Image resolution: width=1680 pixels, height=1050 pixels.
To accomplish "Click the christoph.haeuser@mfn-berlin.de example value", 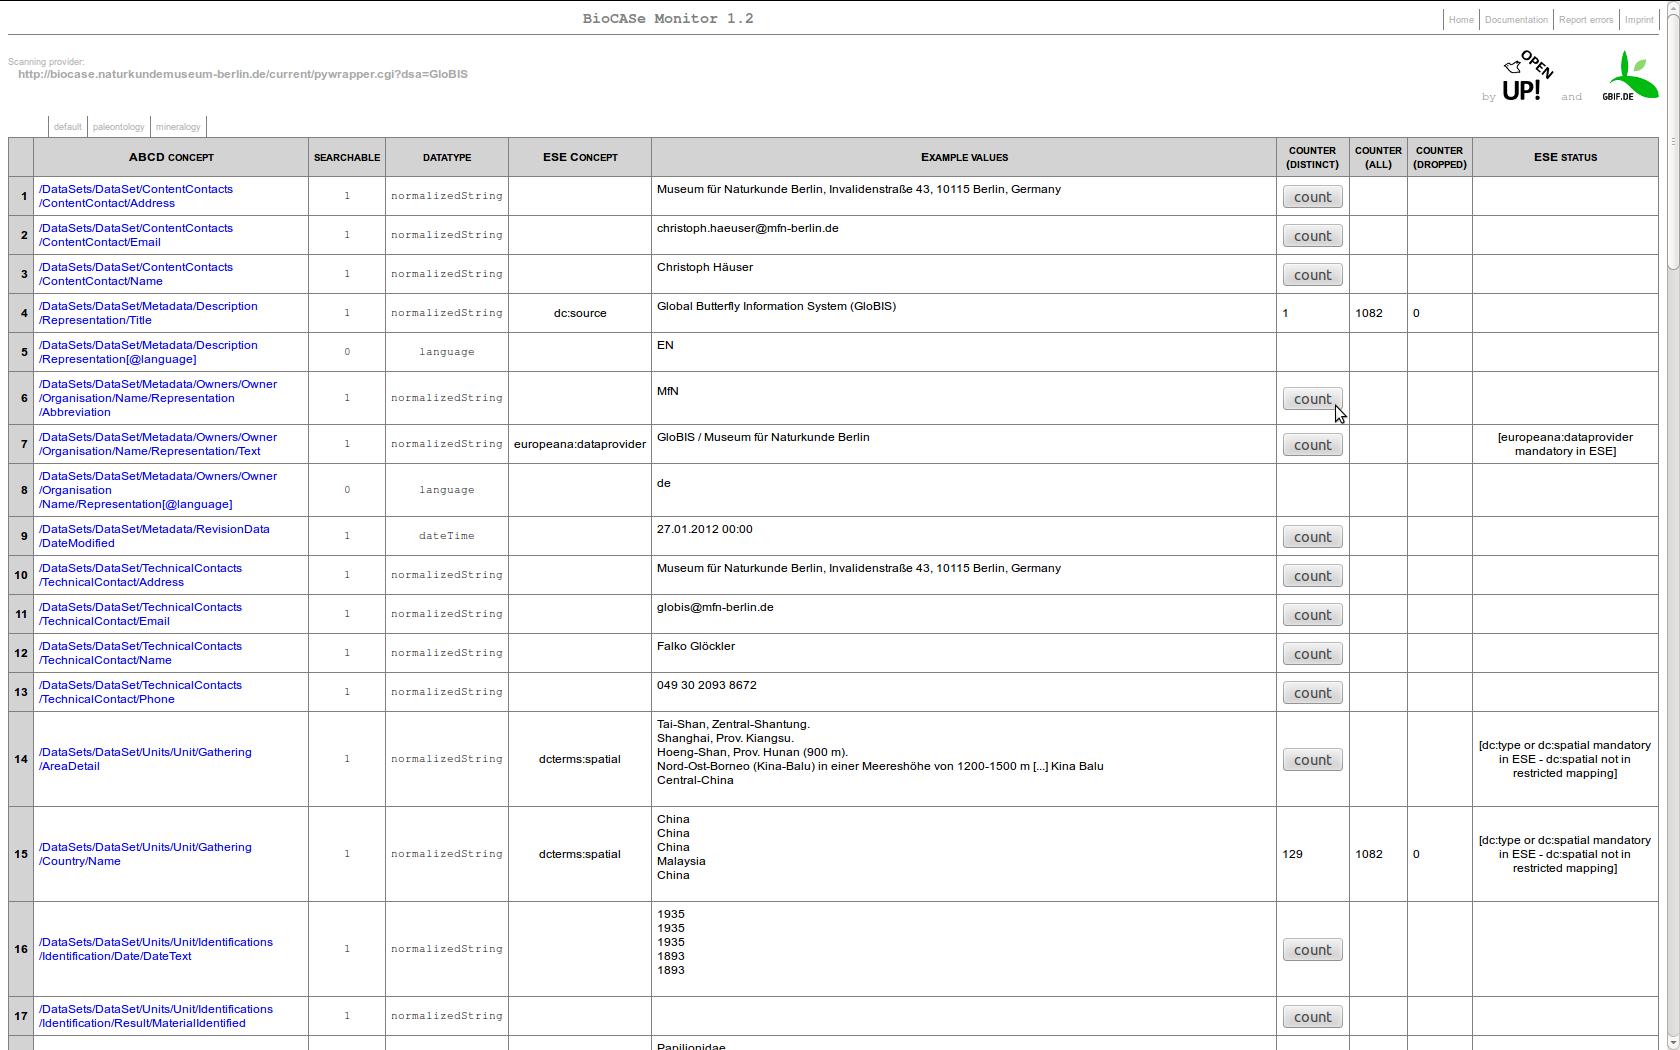I will tap(748, 228).
